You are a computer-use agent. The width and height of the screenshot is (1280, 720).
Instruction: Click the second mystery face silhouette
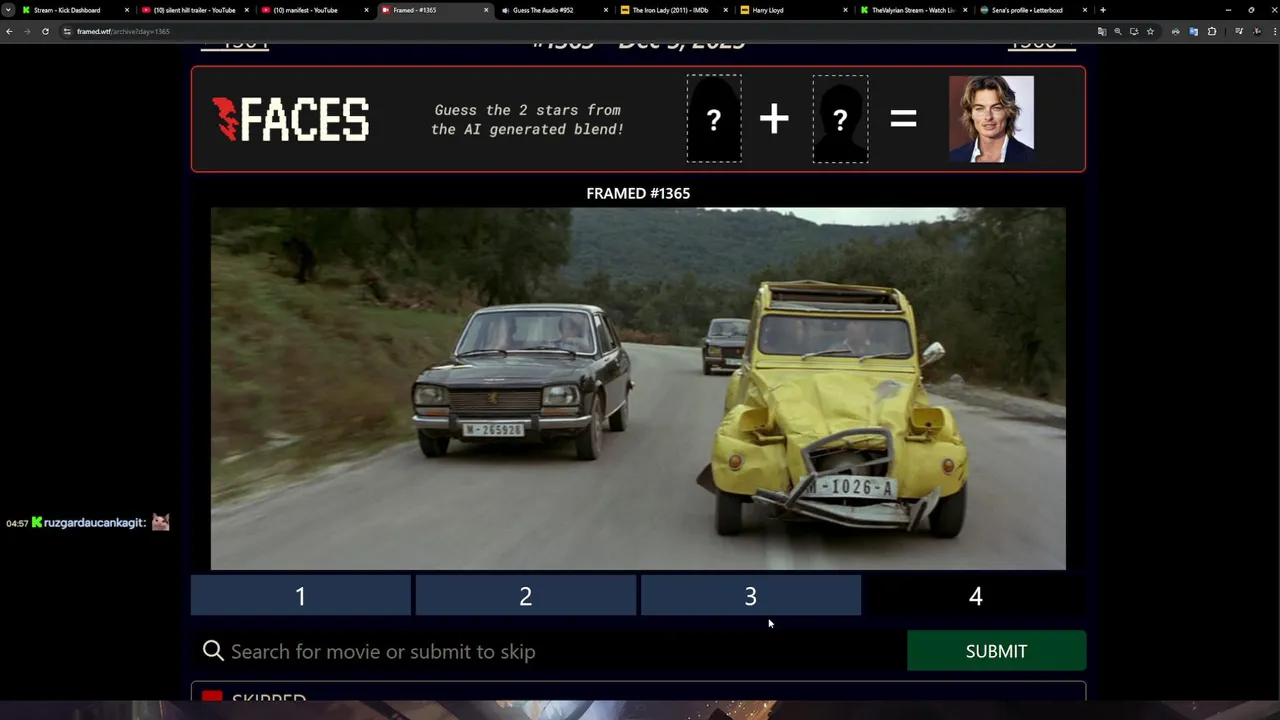coord(840,119)
